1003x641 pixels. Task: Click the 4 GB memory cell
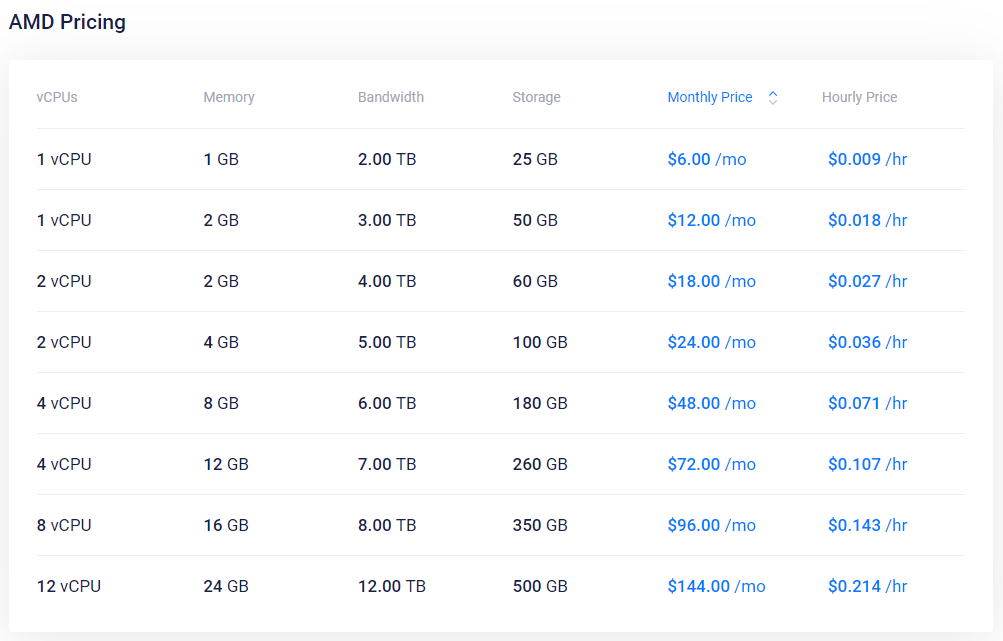[221, 342]
